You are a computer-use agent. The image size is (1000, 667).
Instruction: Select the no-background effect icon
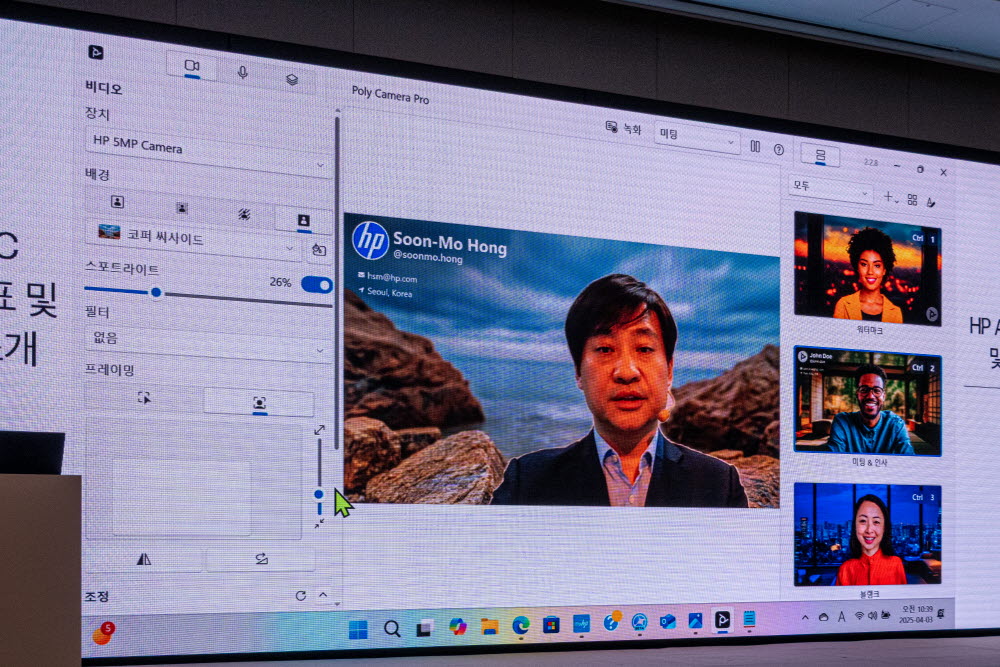coord(117,202)
